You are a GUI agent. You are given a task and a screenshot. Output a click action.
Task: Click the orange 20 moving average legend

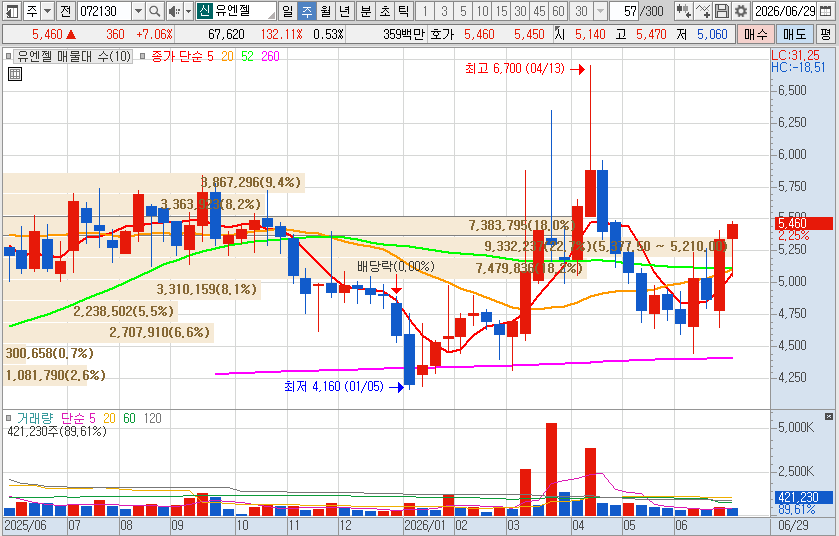227,56
